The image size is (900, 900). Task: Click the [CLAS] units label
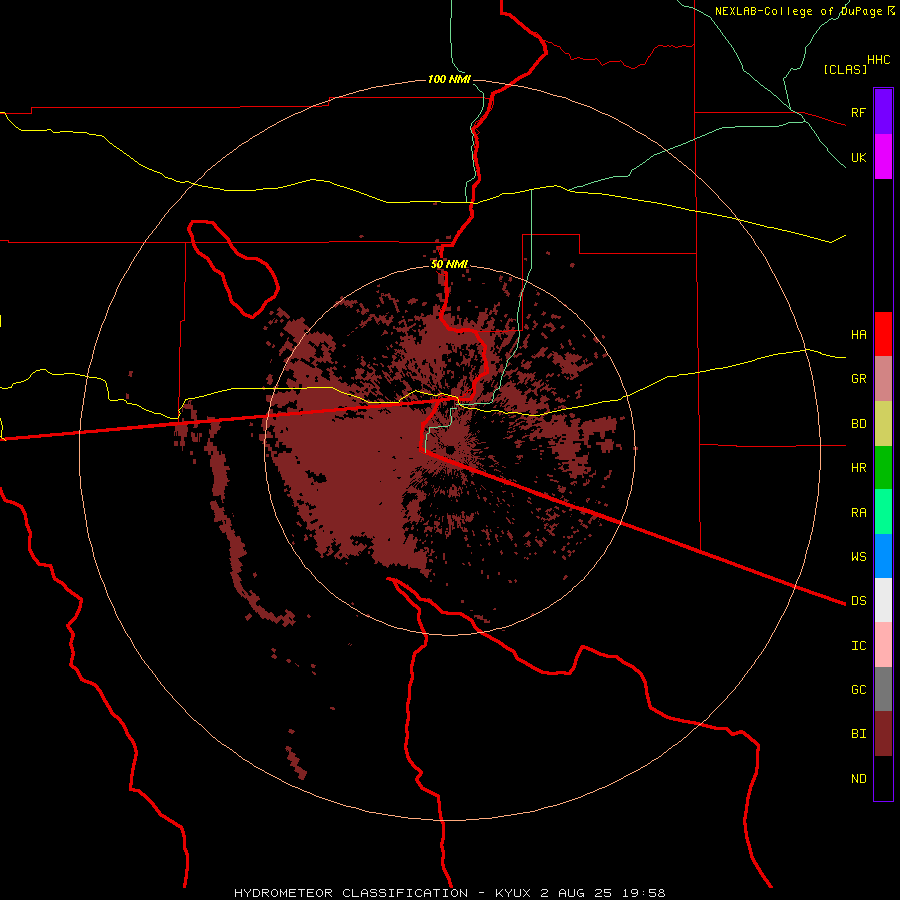tap(845, 69)
